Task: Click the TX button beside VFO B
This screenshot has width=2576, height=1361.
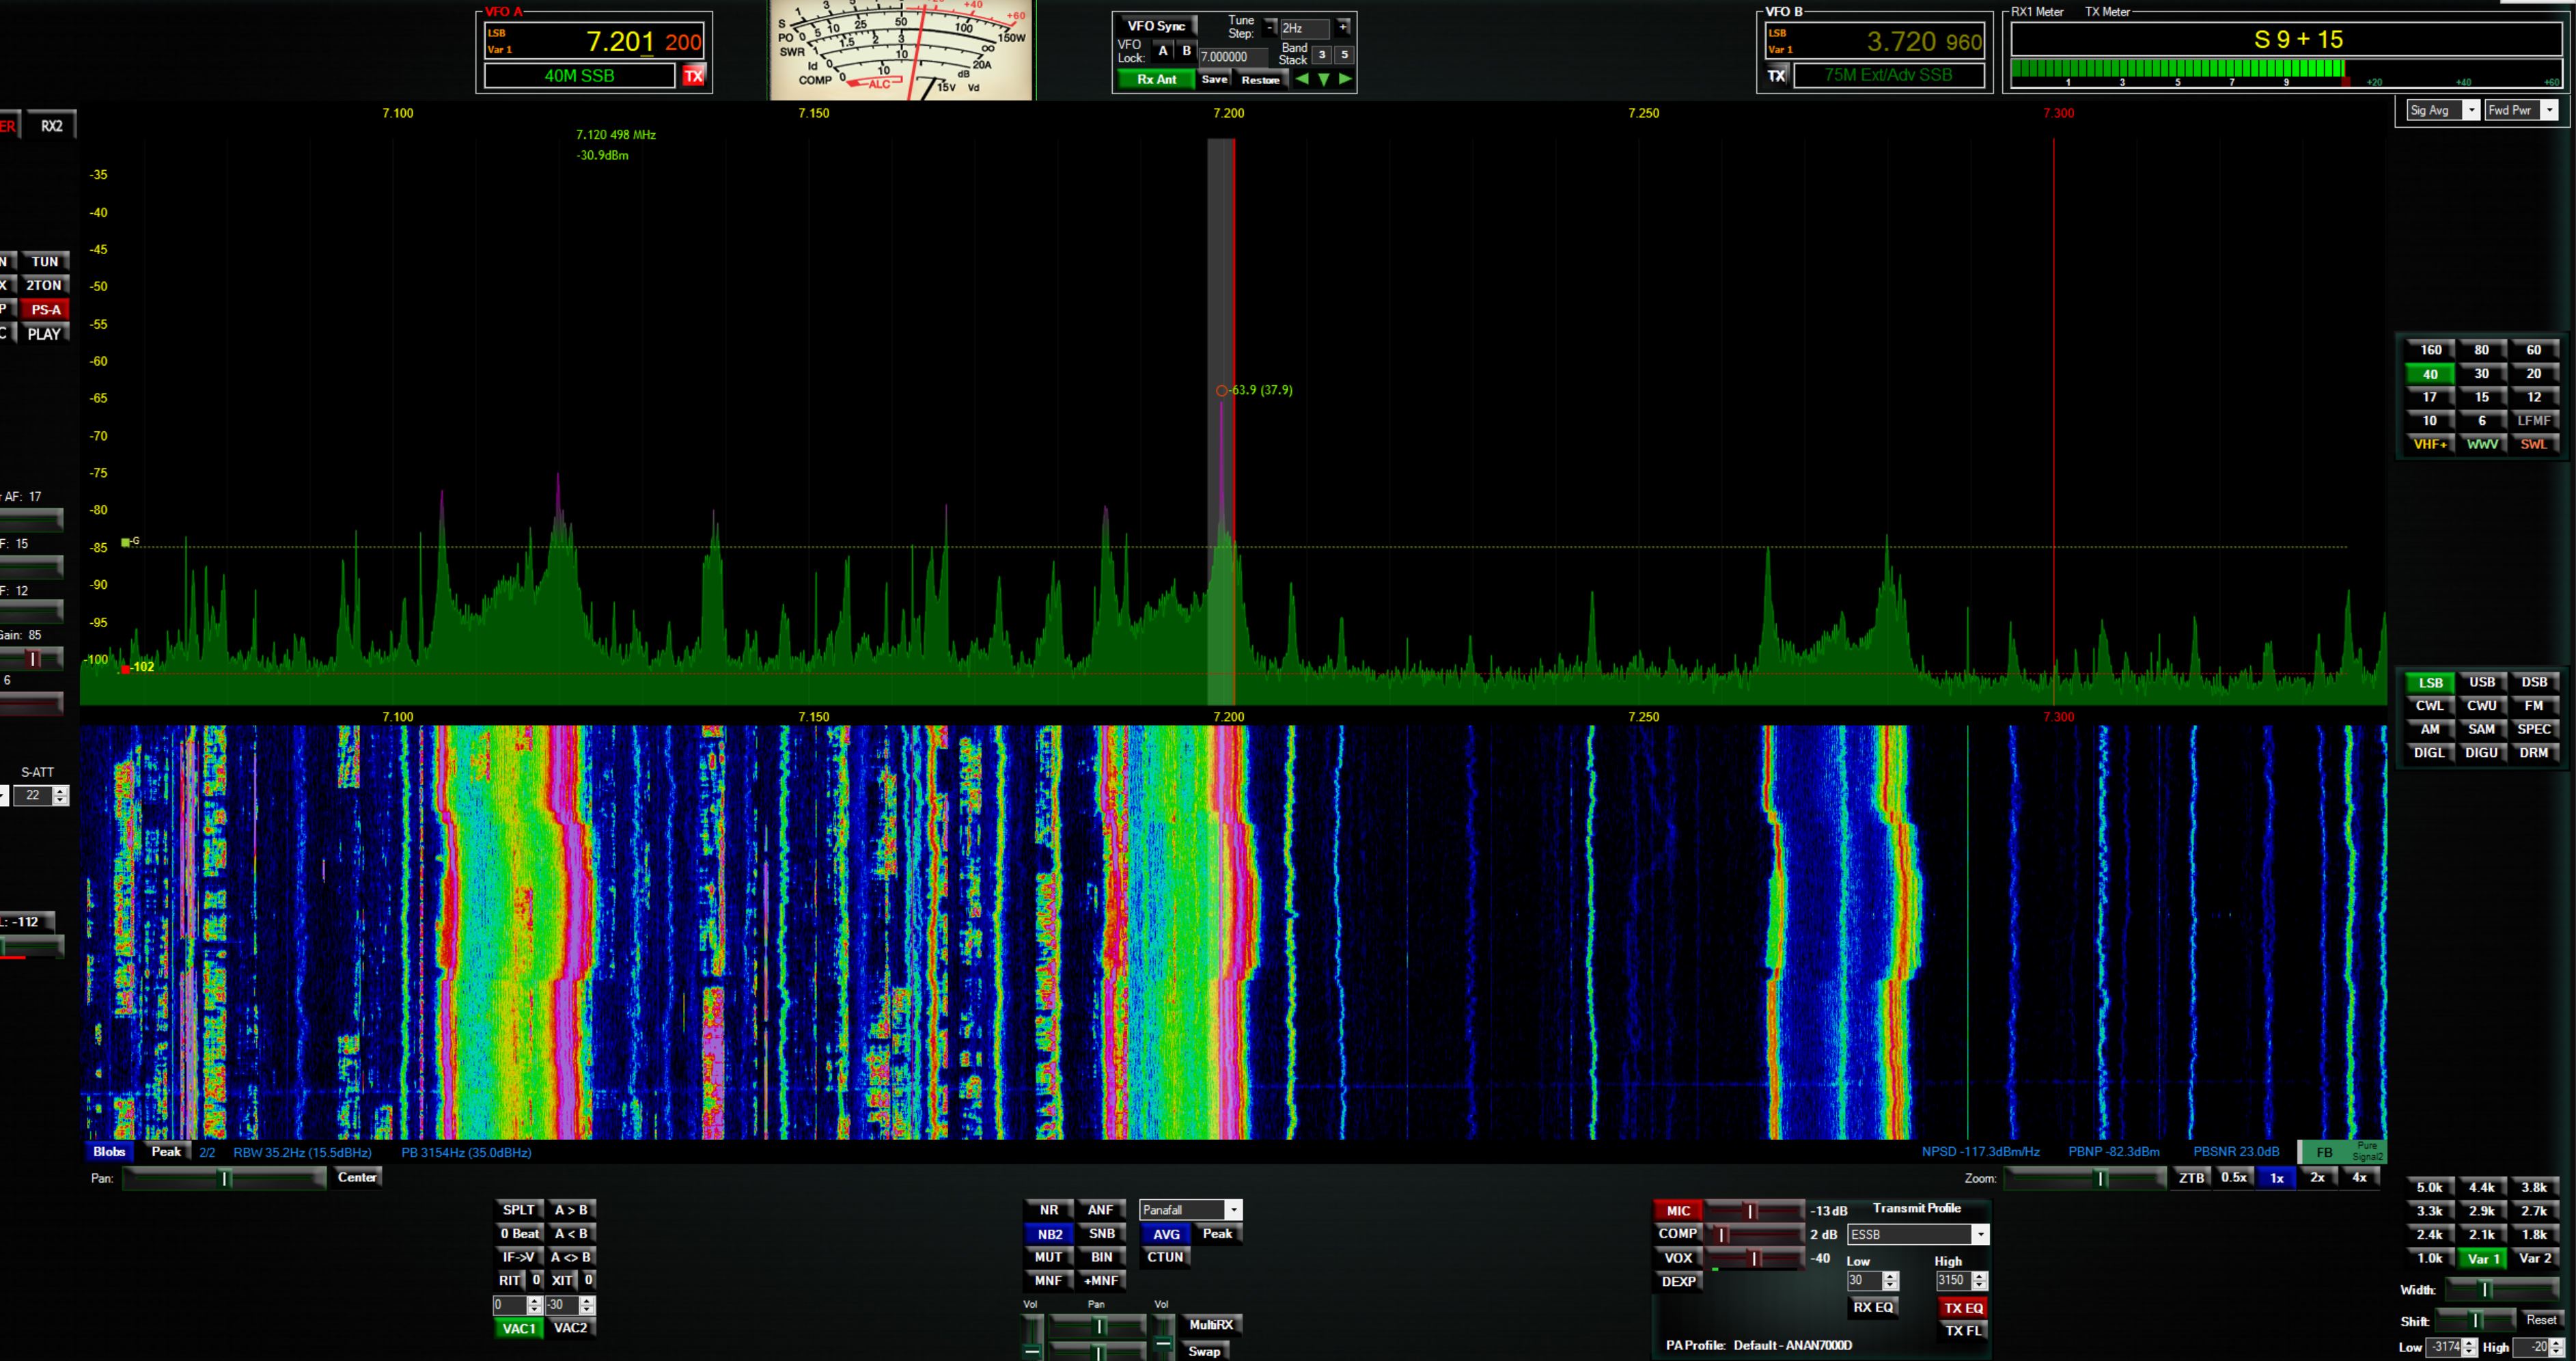Action: tap(1776, 75)
